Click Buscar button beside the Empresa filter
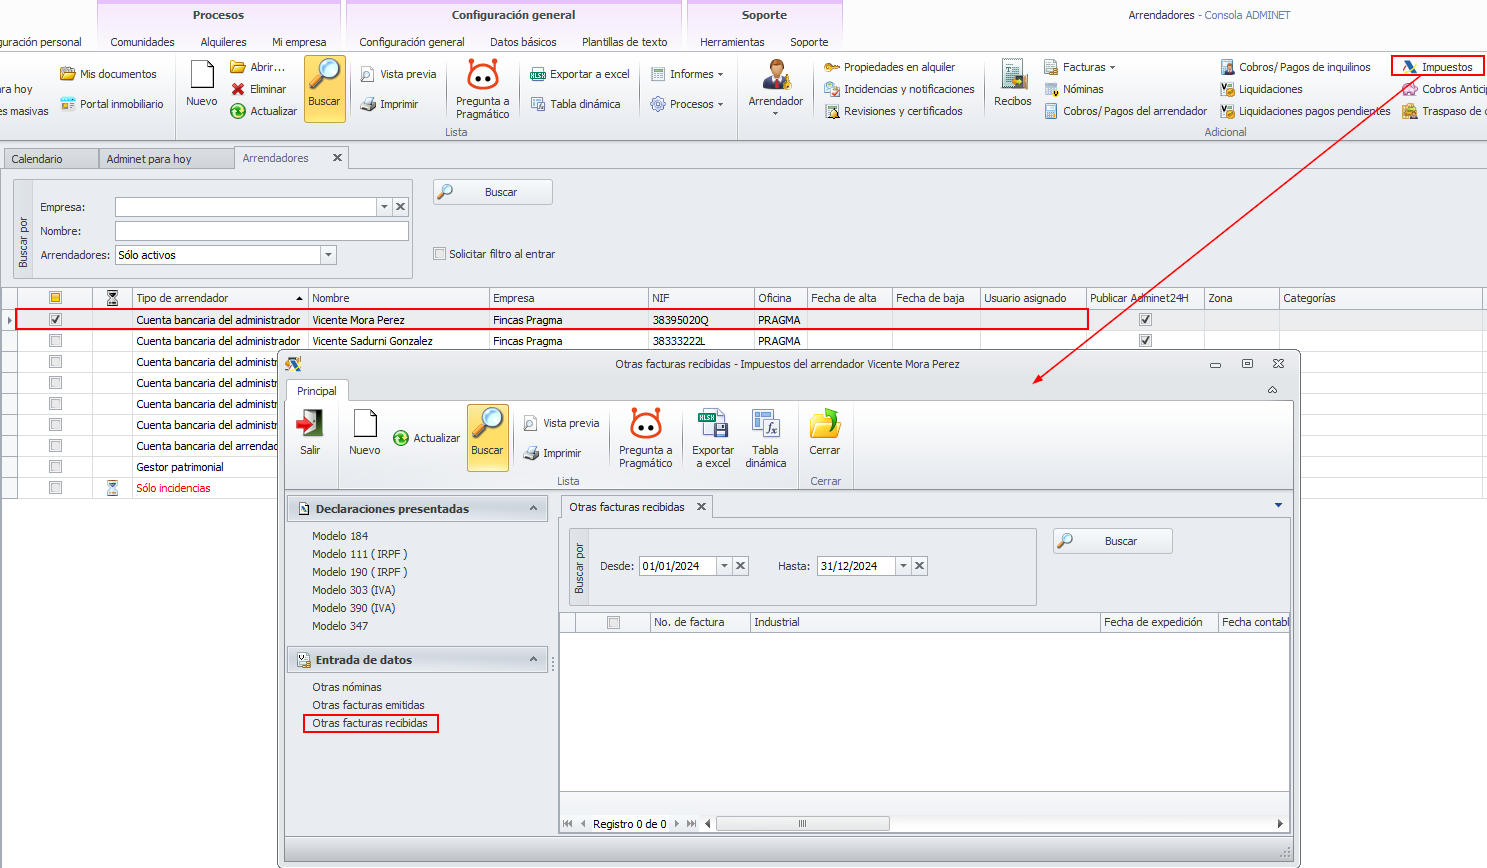1487x868 pixels. (493, 192)
